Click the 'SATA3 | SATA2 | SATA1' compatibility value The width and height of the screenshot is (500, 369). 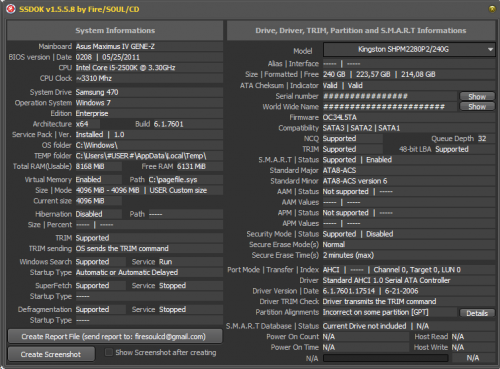[x=361, y=128]
